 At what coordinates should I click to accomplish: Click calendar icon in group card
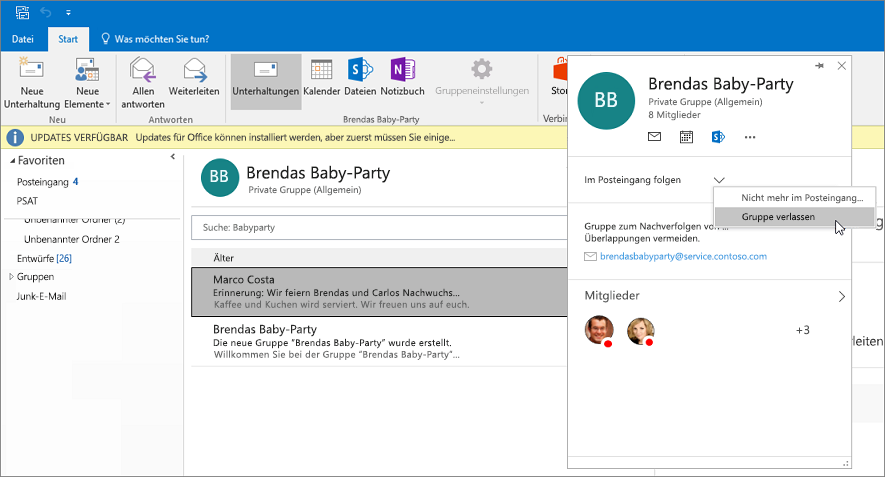click(686, 137)
